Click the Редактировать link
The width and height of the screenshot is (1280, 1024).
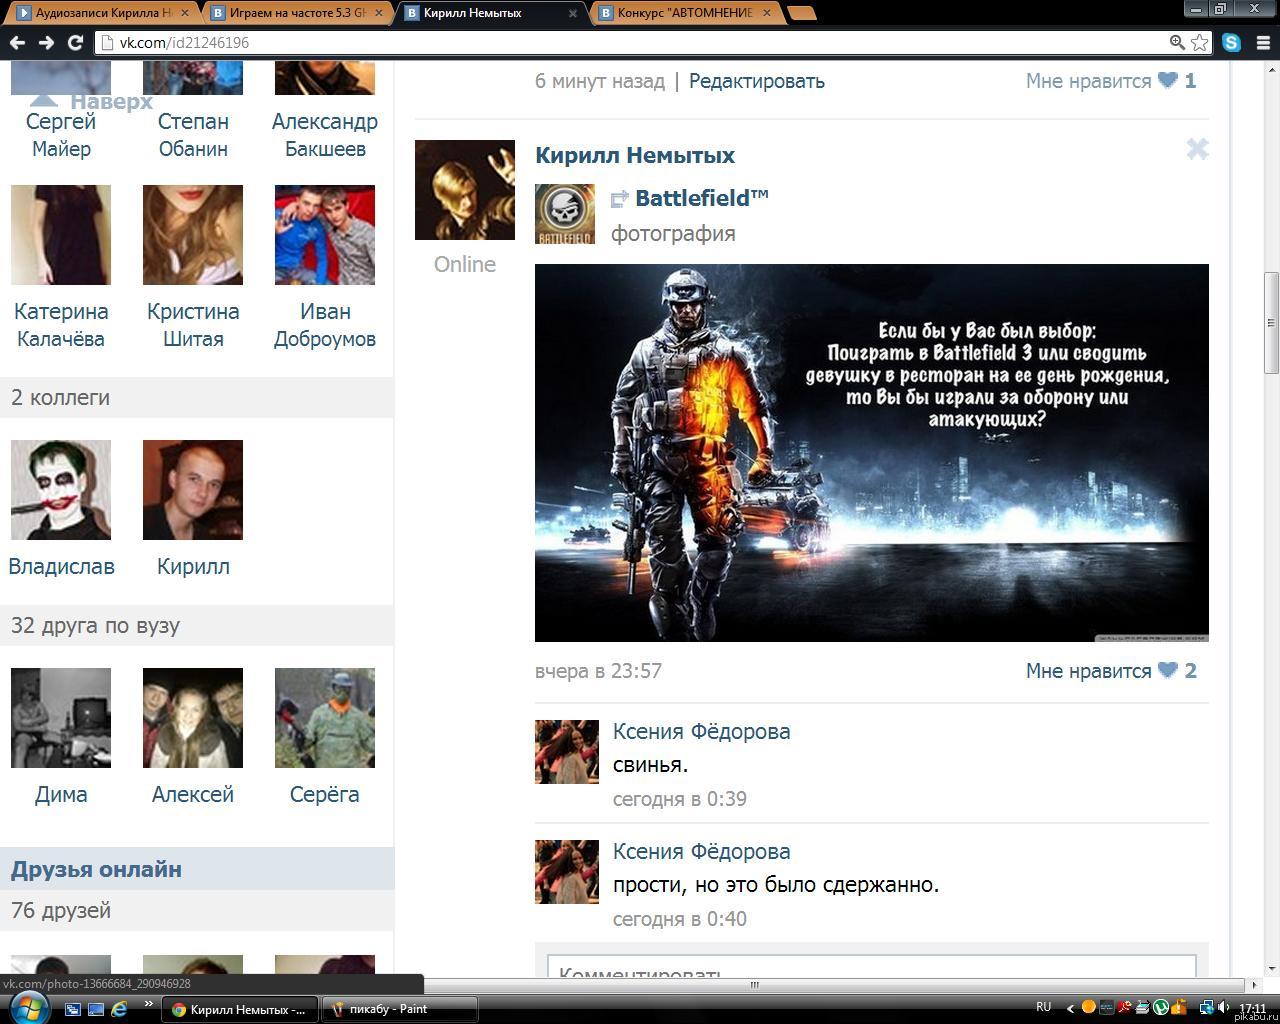coord(756,81)
